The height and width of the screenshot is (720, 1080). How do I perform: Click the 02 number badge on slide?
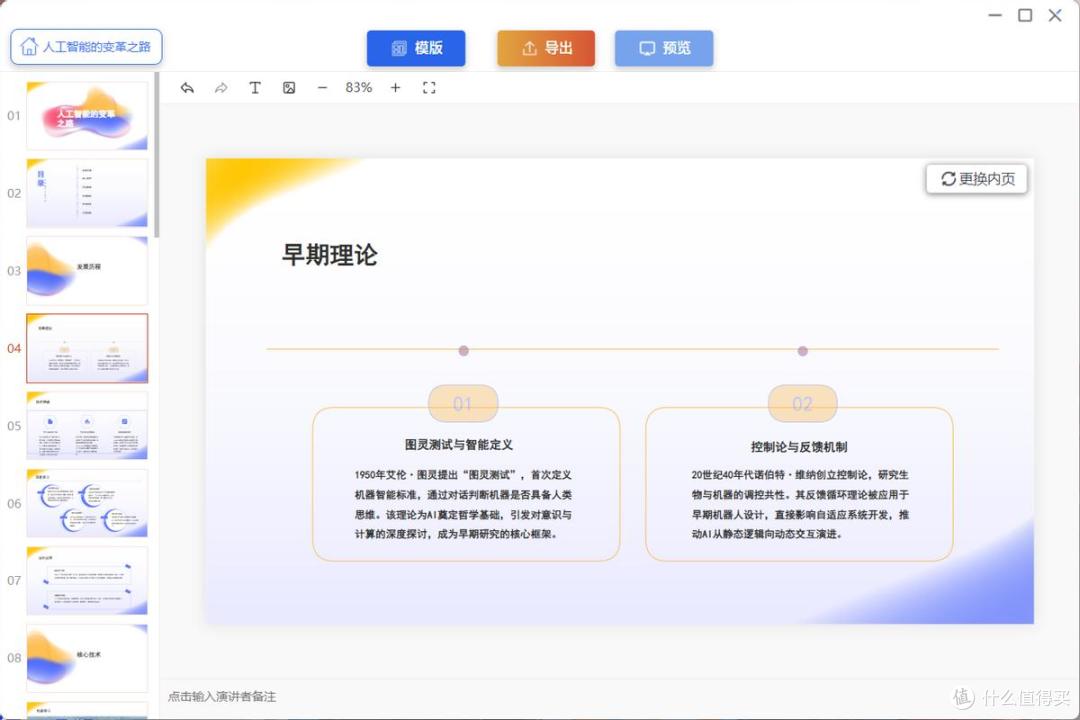pos(802,404)
